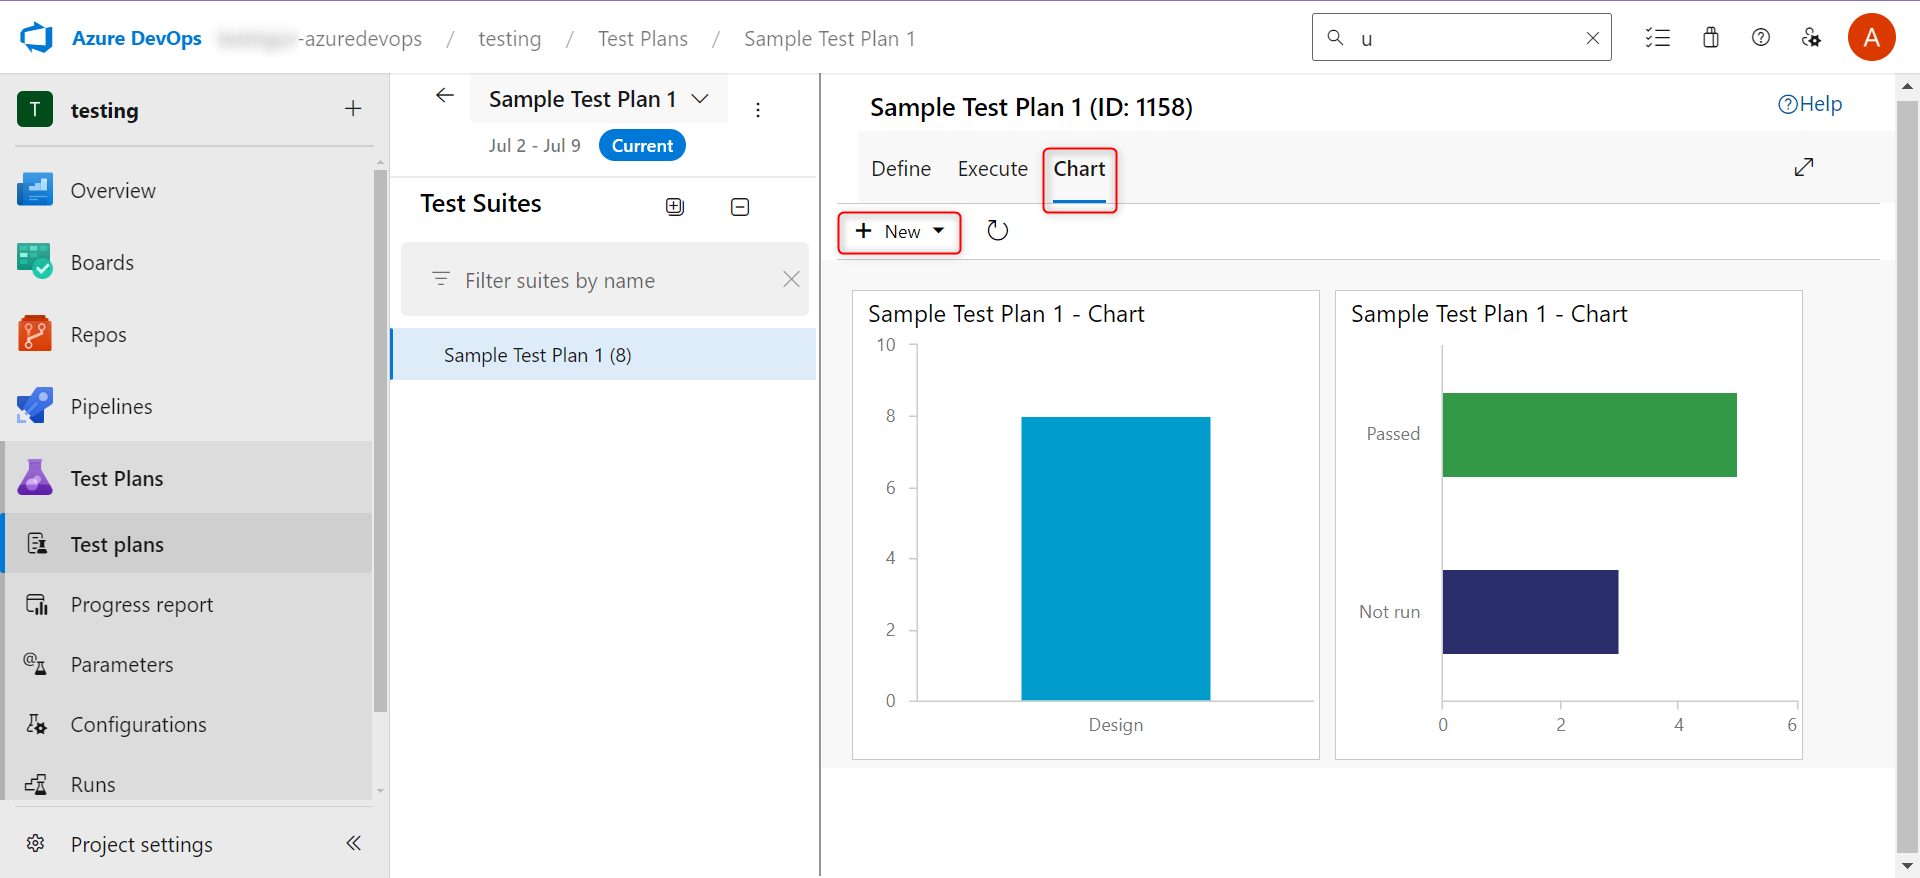This screenshot has width=1920, height=878.
Task: Open the Marketplace shopping bag icon
Action: [1710, 38]
